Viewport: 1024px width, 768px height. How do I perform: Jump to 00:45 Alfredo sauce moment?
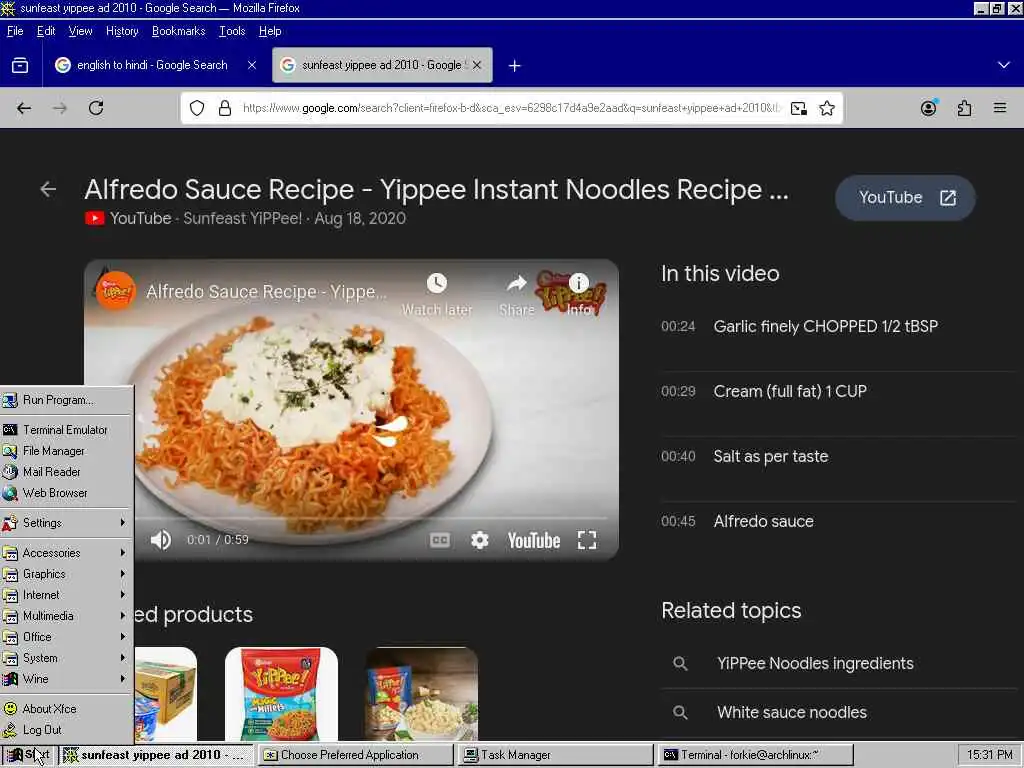tap(737, 521)
